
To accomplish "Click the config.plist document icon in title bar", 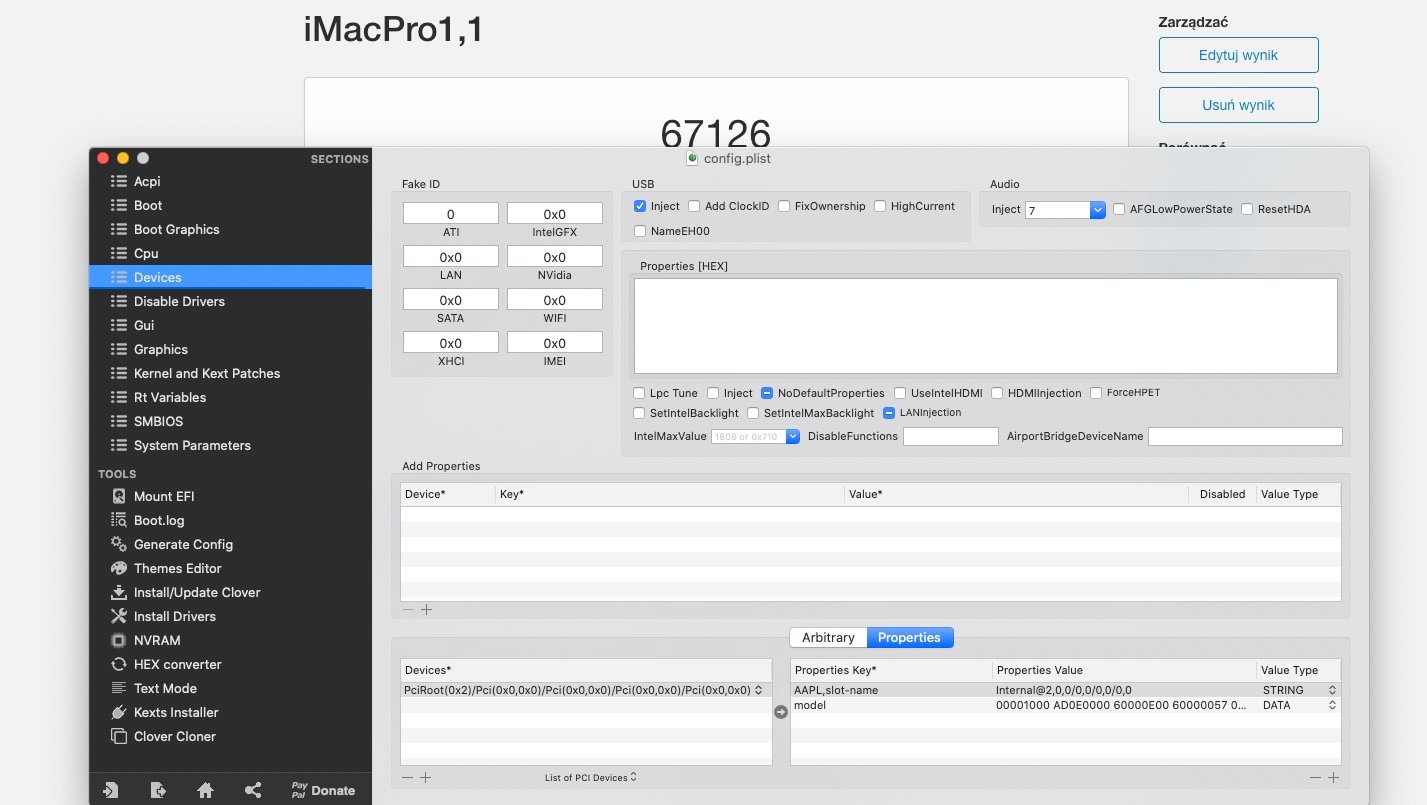I will coord(692,158).
